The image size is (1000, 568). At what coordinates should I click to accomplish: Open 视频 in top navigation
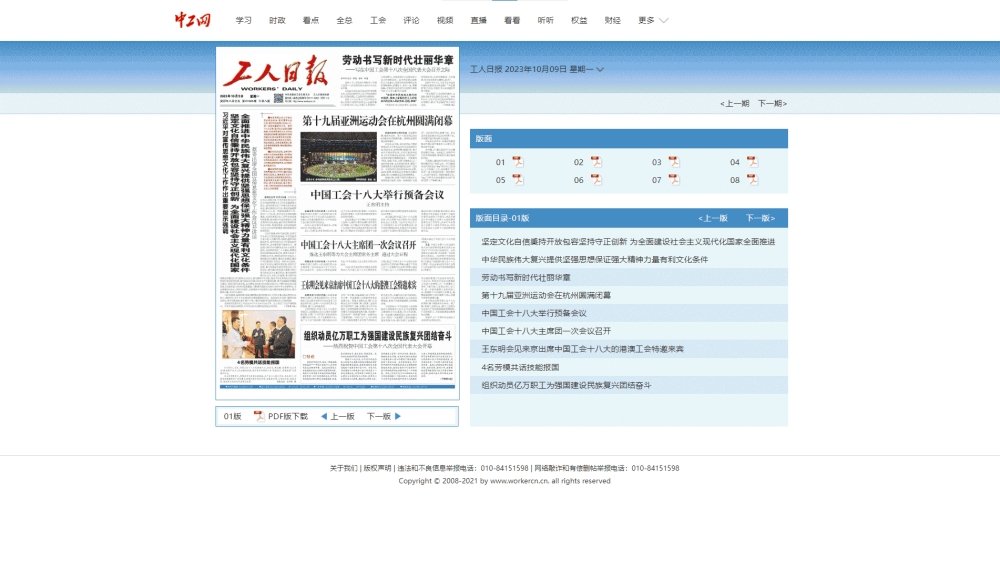(445, 20)
